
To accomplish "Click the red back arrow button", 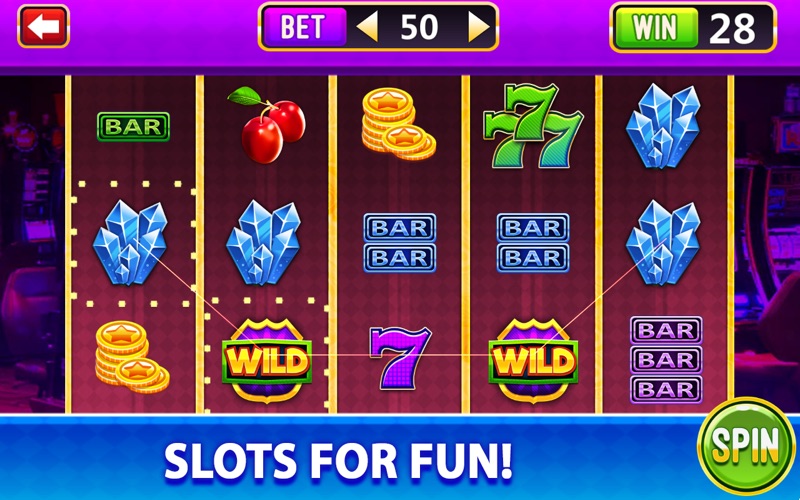I will (43, 27).
